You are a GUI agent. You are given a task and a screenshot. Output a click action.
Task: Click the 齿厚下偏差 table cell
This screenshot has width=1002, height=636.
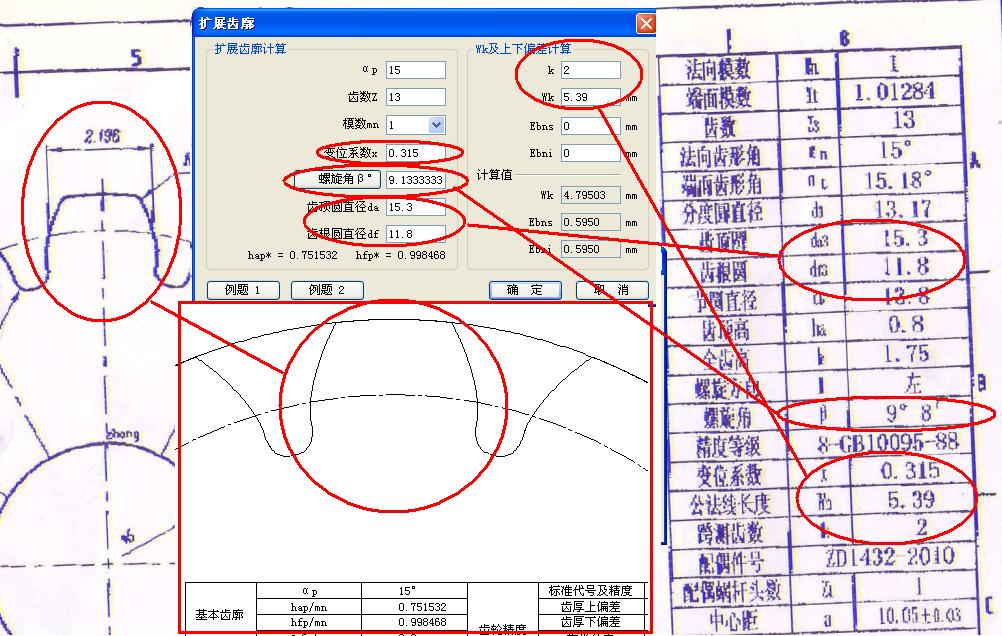[590, 622]
